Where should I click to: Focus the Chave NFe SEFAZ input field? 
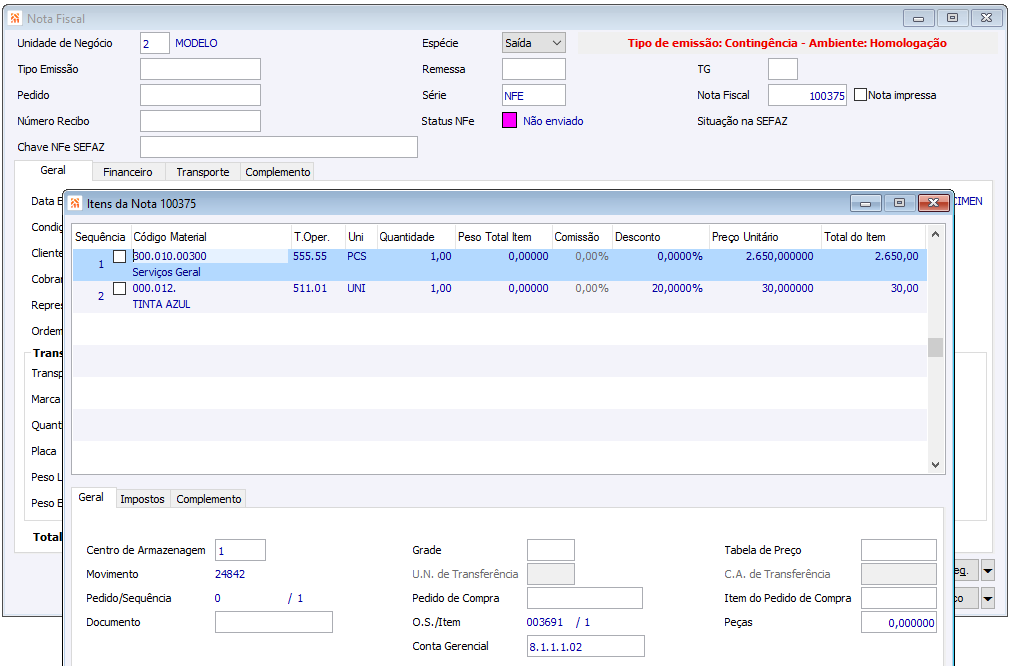point(278,147)
